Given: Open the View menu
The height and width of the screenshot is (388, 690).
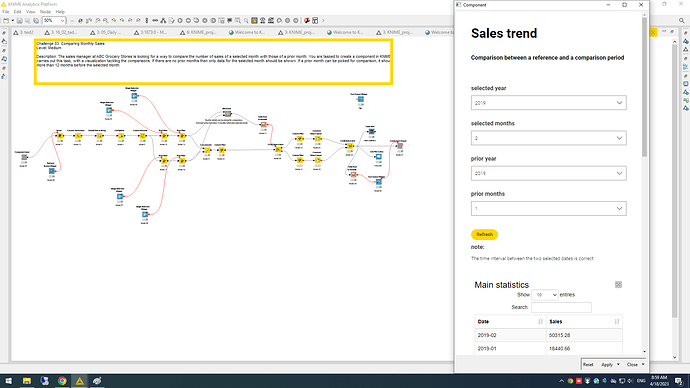Looking at the screenshot, I should click(30, 12).
